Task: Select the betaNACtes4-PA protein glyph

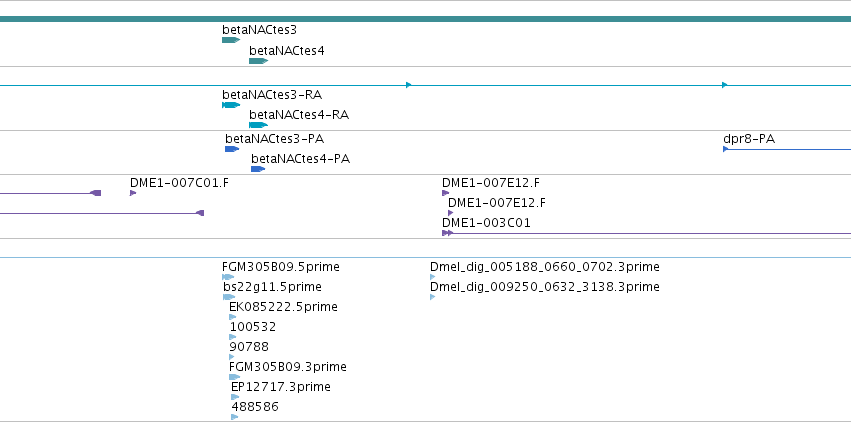Action: point(258,169)
